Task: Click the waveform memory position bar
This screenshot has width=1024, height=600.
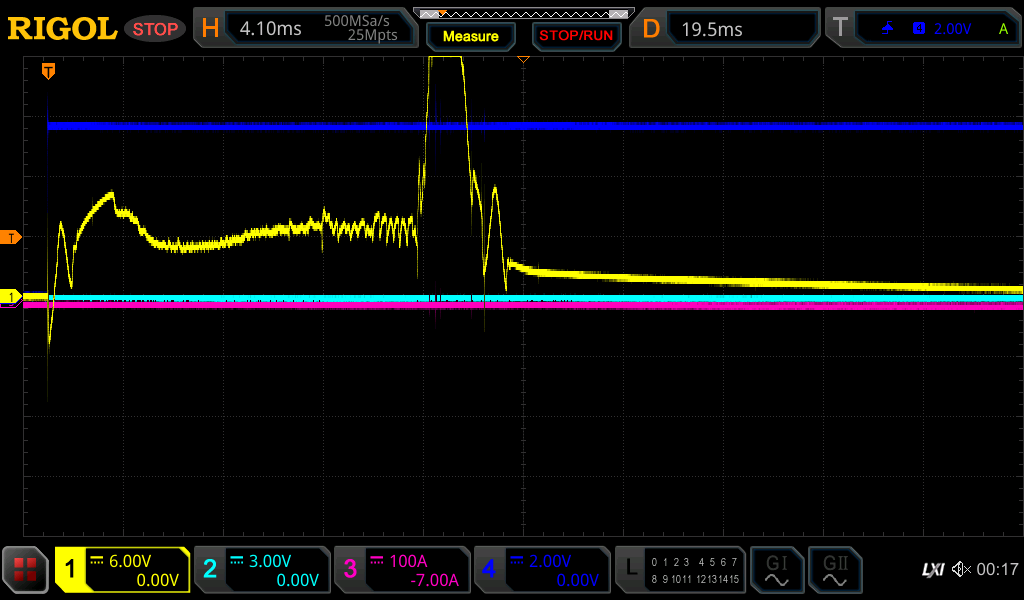Action: coord(522,13)
